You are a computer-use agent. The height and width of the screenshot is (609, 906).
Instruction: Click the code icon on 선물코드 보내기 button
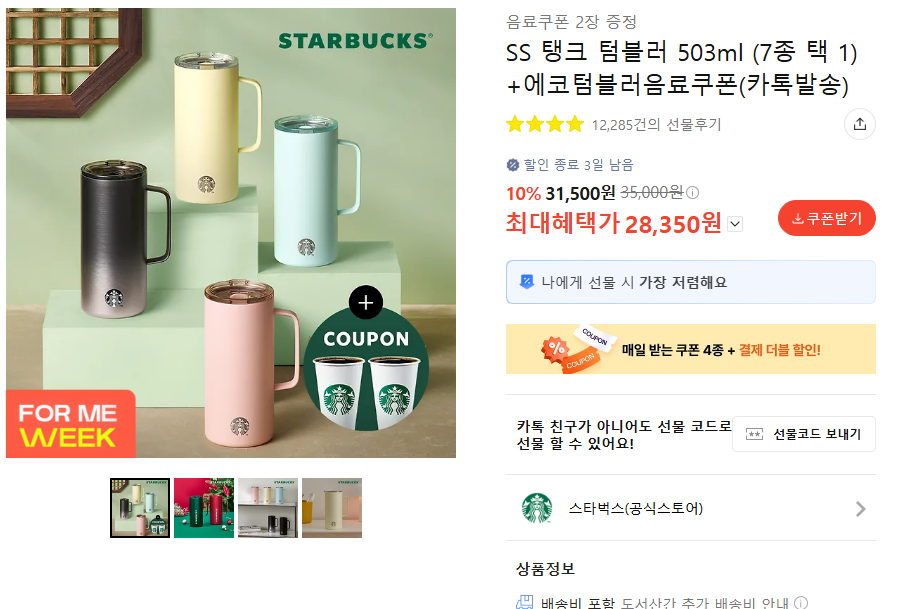click(x=756, y=435)
